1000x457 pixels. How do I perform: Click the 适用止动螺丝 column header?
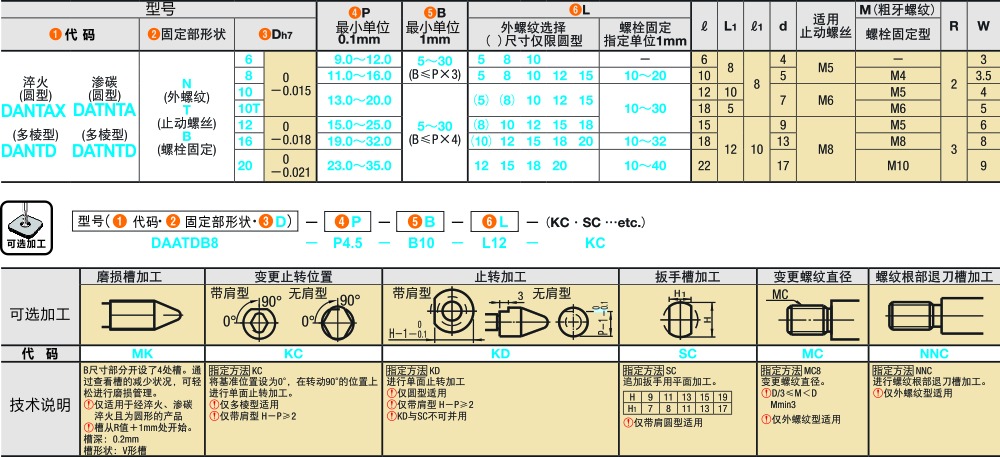(825, 27)
